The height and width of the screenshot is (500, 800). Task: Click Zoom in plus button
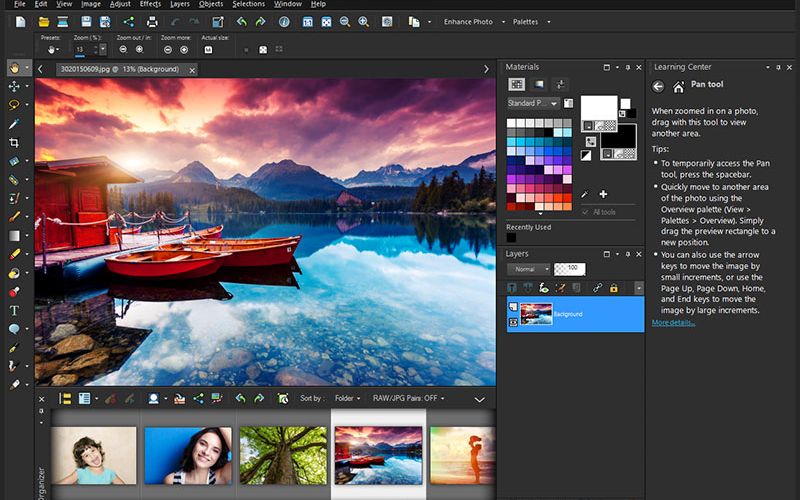coord(139,49)
